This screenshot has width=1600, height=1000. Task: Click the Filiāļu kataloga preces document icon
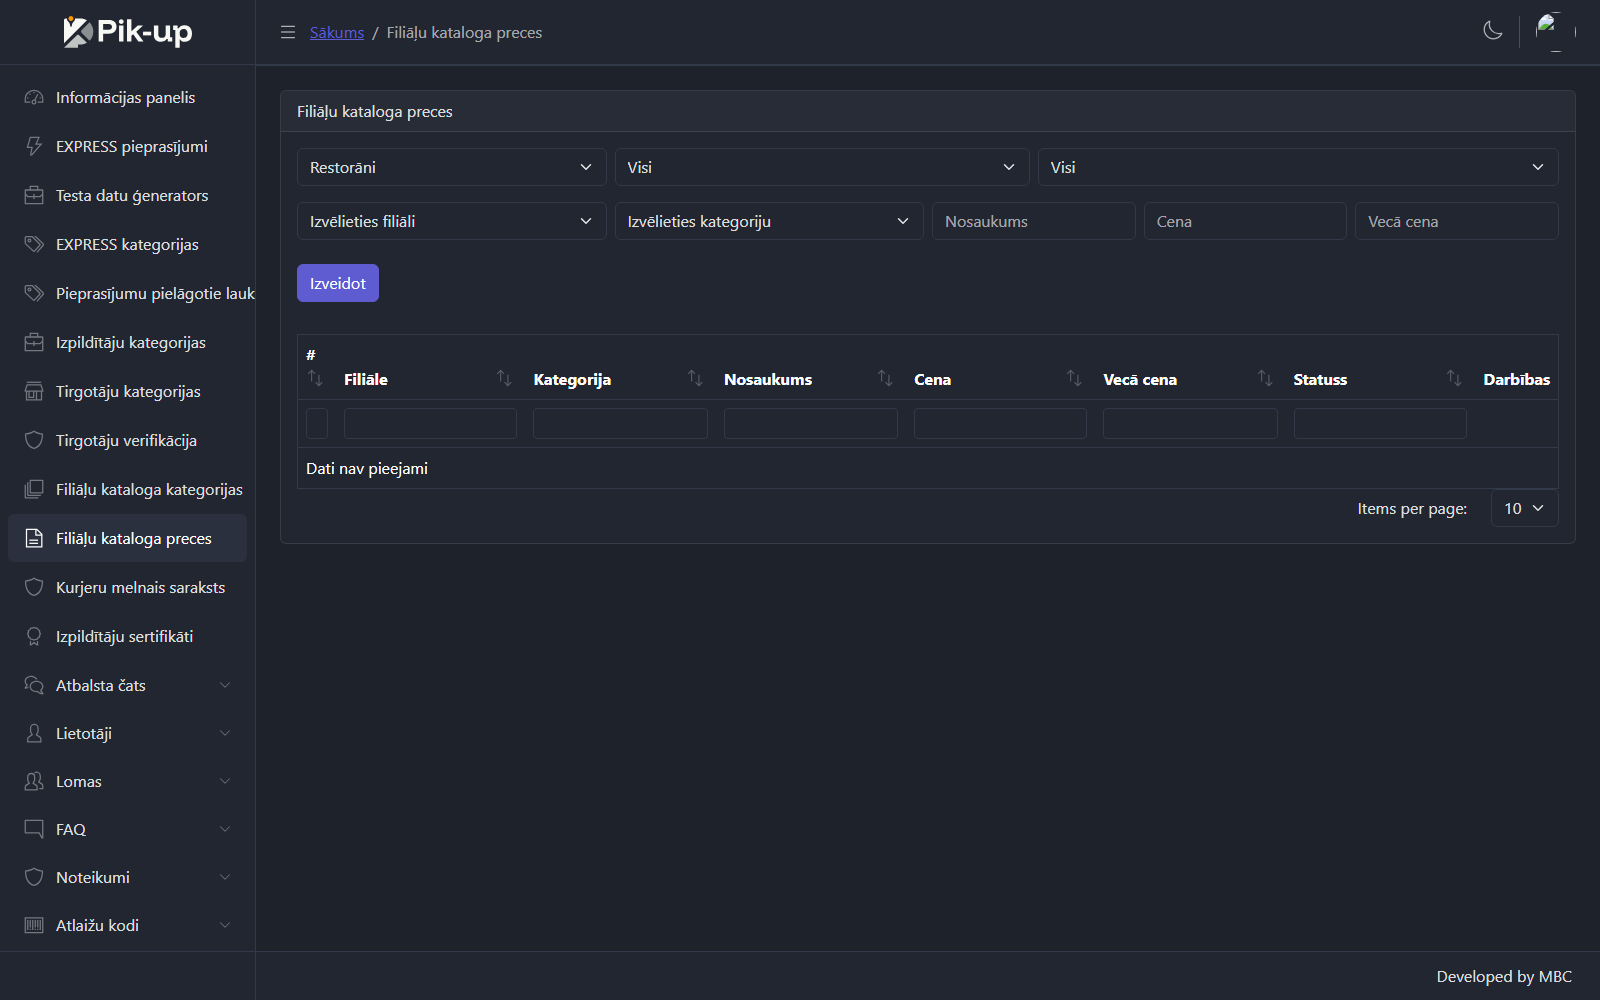pos(34,539)
